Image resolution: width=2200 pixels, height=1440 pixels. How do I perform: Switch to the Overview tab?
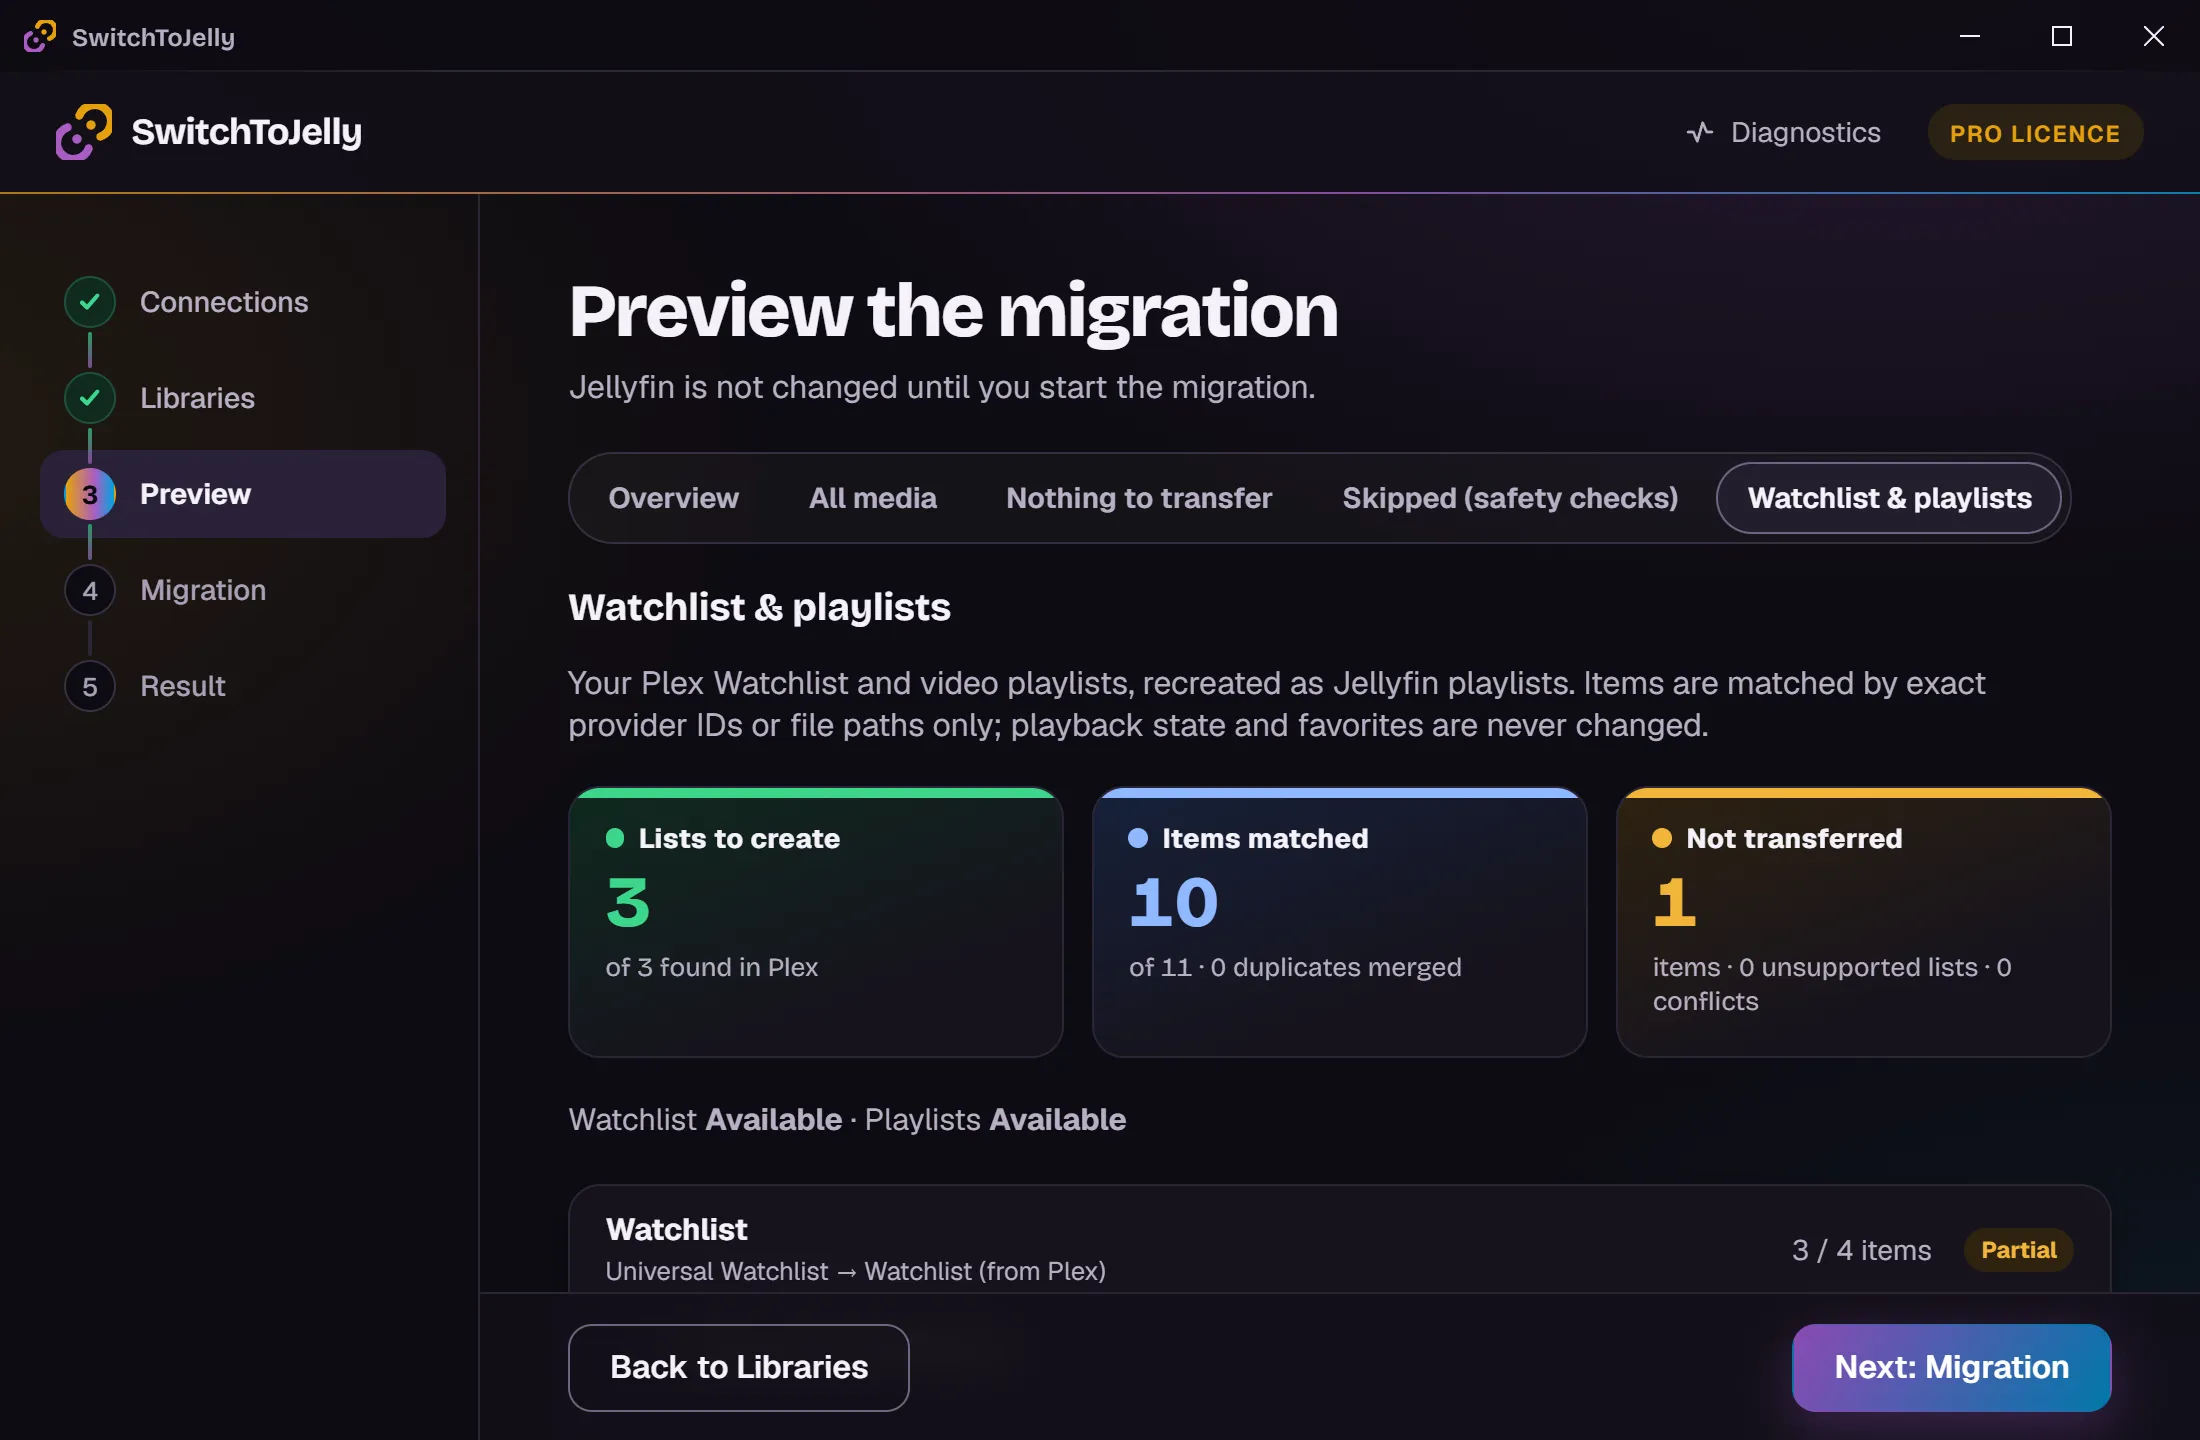[674, 498]
